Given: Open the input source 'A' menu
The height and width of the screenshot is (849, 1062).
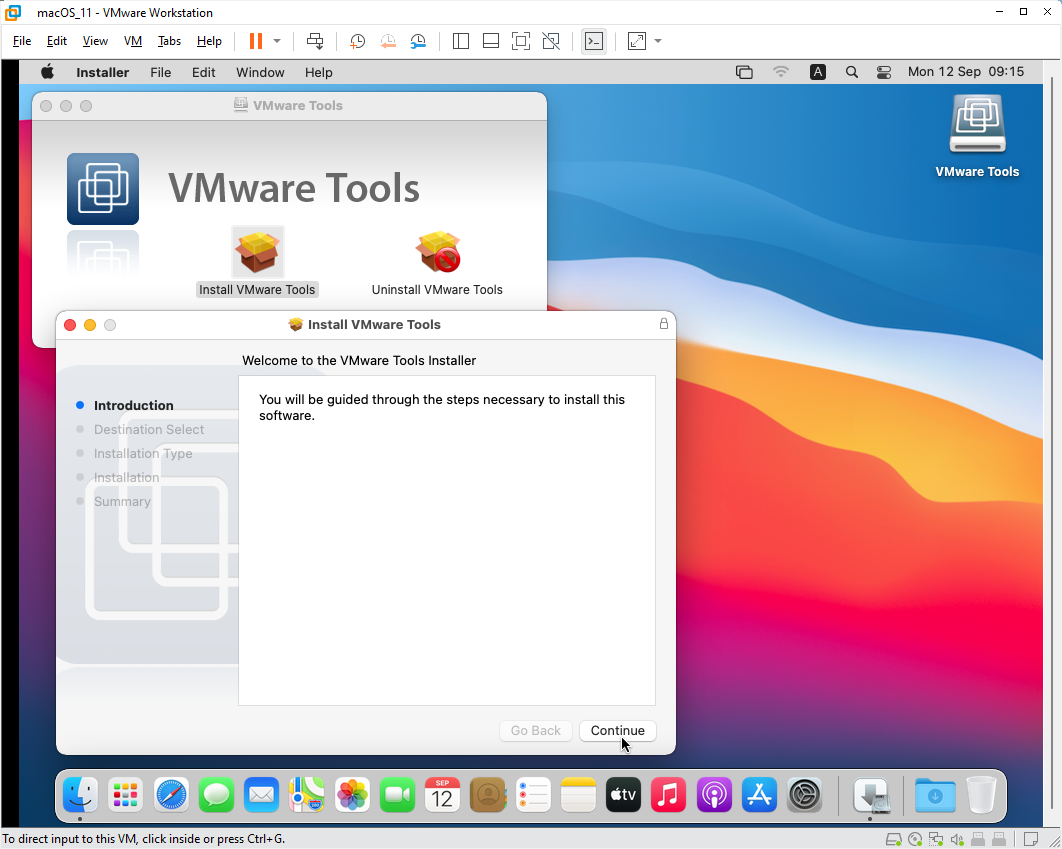Looking at the screenshot, I should [817, 72].
